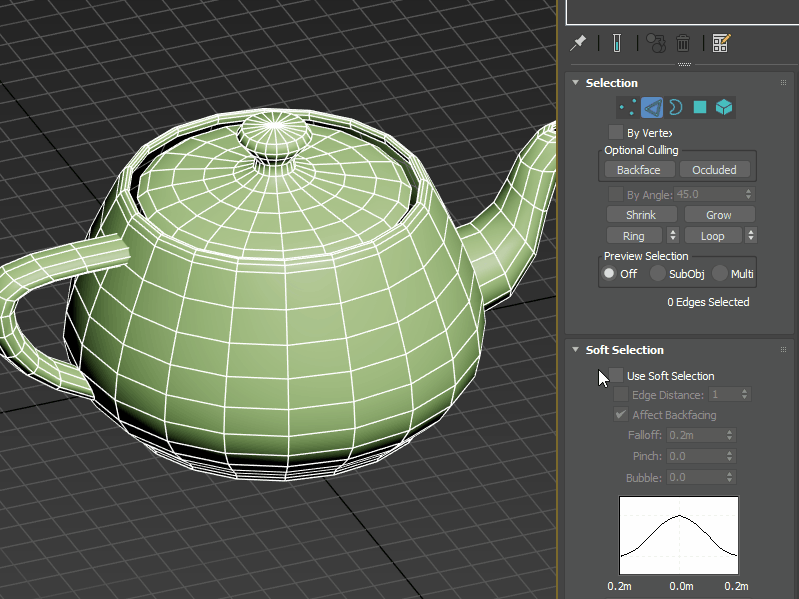This screenshot has height=599, width=799.
Task: Select SubObj preview selection radio
Action: tap(657, 274)
